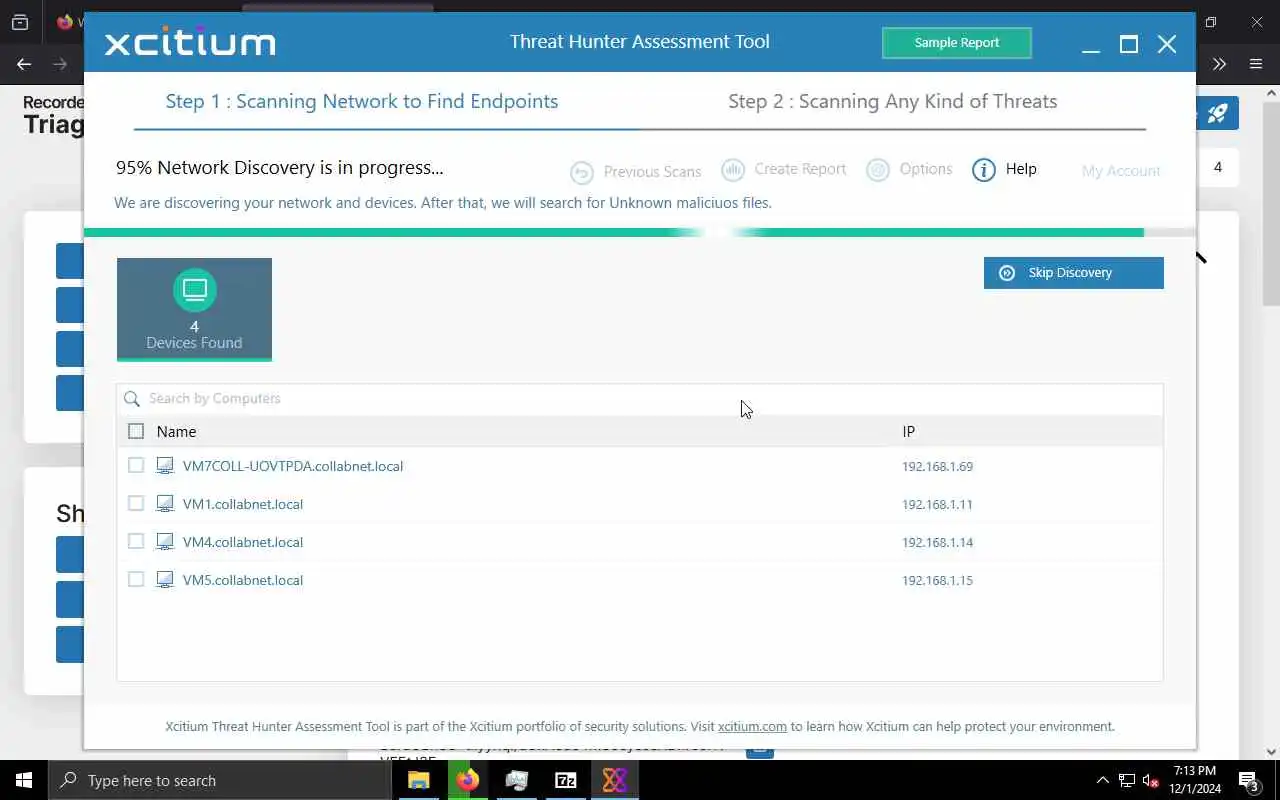1280x800 pixels.
Task: Open the Sample Report
Action: pos(956,43)
